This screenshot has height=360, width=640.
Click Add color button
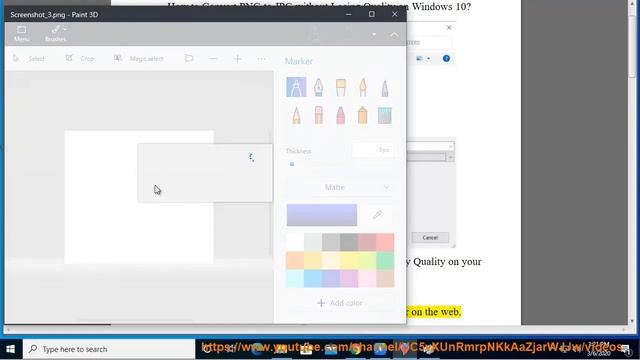tap(340, 303)
